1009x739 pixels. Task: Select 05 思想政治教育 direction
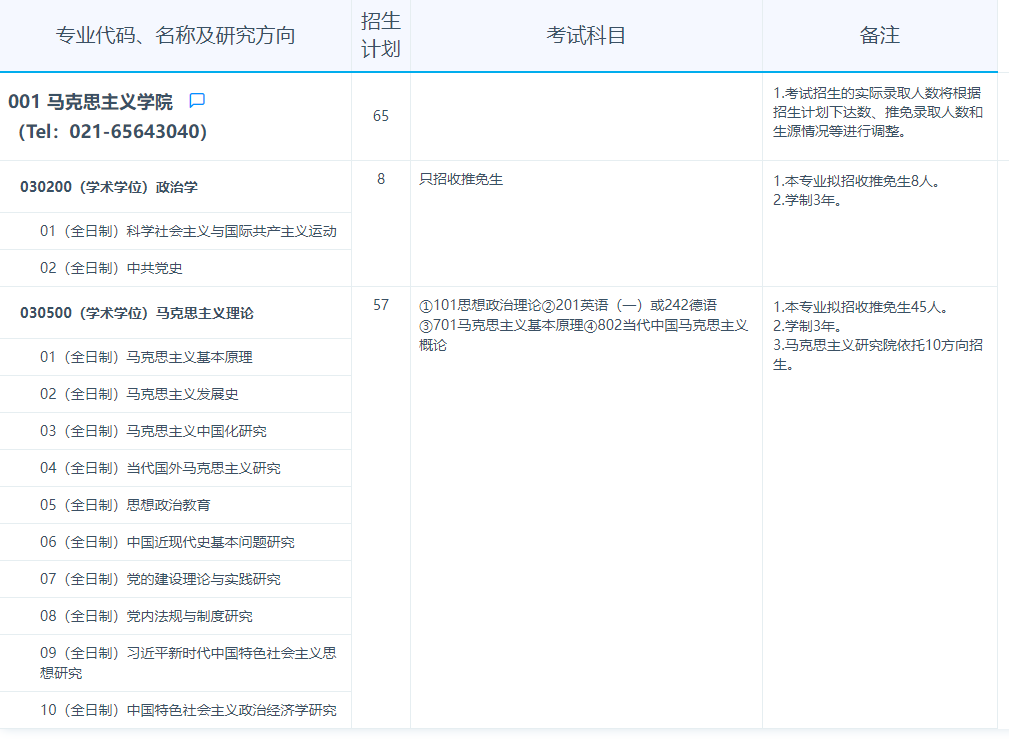pos(125,505)
